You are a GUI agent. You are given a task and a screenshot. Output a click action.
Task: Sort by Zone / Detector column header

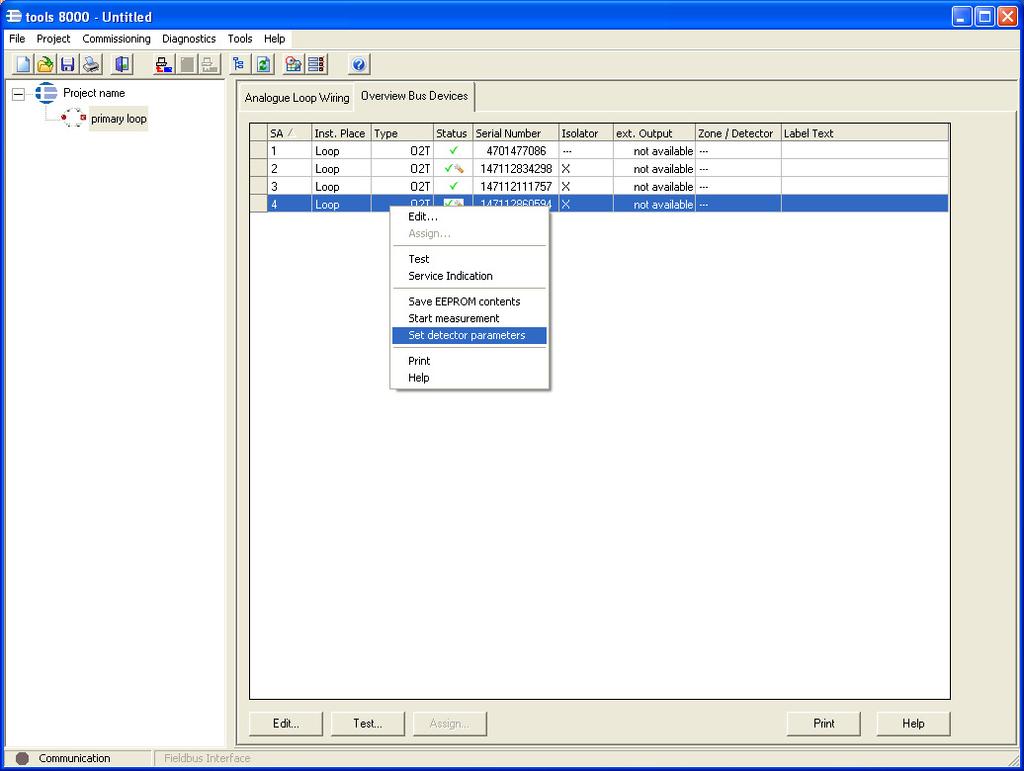point(738,133)
